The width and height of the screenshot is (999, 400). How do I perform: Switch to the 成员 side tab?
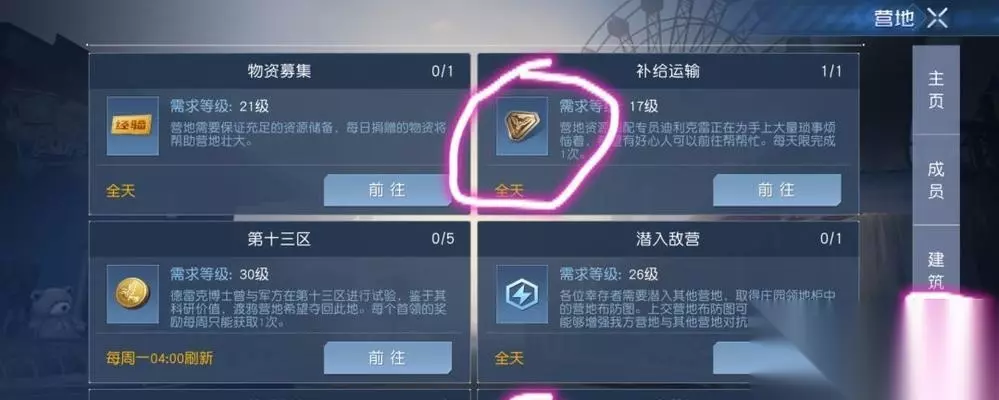click(x=935, y=180)
